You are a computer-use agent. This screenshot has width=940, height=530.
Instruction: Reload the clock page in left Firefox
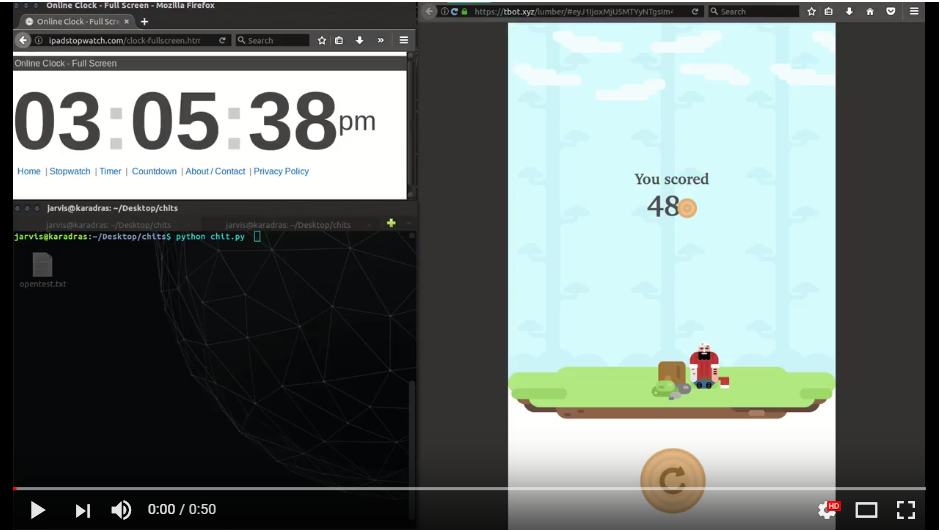(x=222, y=40)
